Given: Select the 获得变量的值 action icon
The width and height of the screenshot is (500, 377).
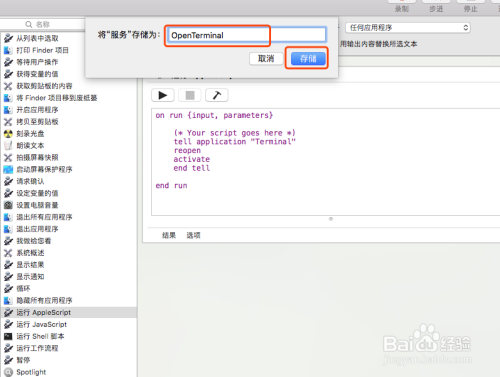Looking at the screenshot, I should pos(8,74).
